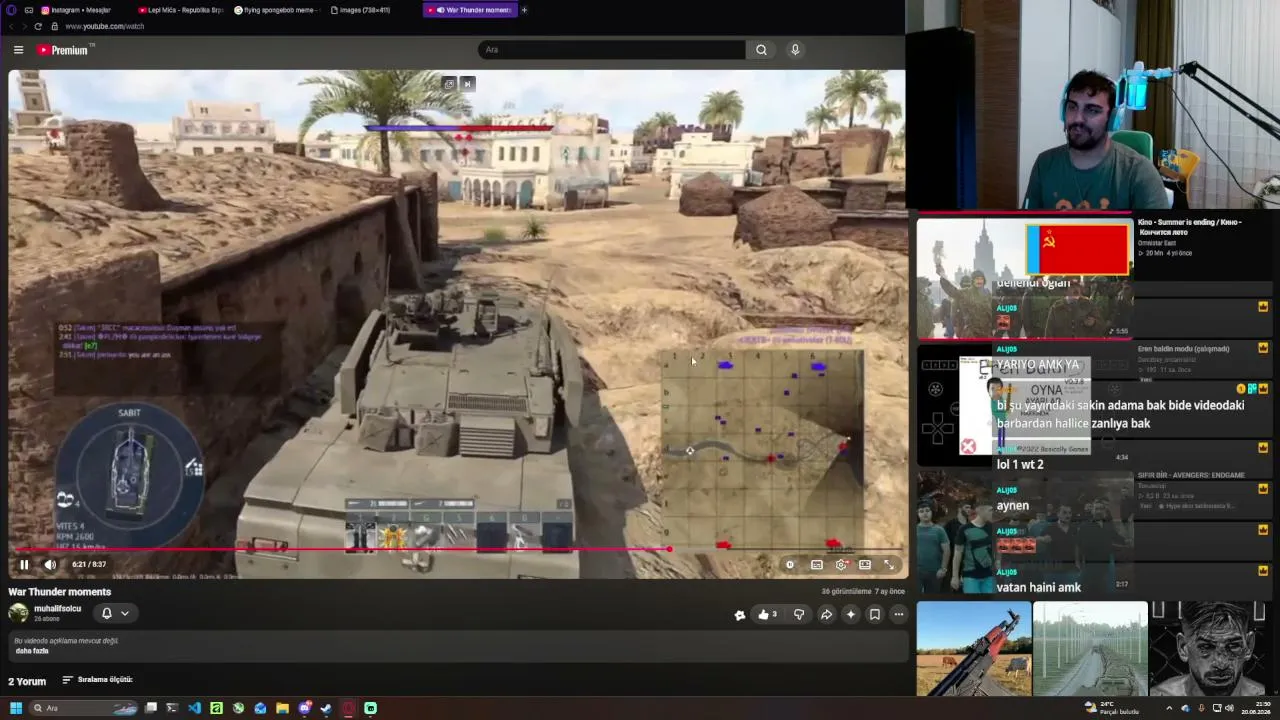The width and height of the screenshot is (1280, 720).
Task: Open the muhalifsolcu channel name link
Action: click(58, 608)
